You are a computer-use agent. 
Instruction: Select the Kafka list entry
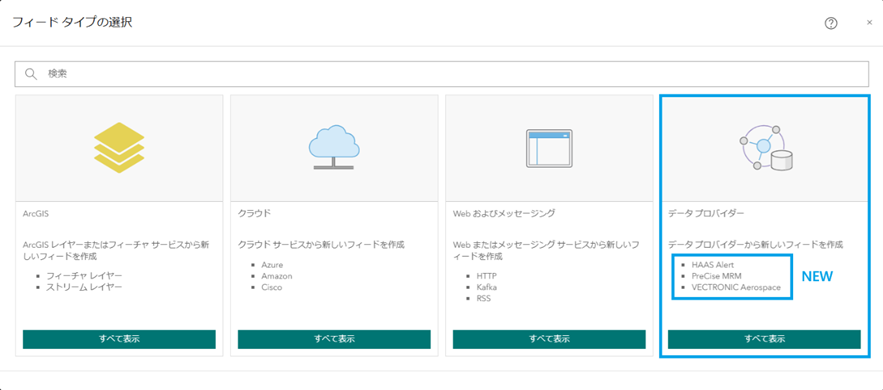click(487, 287)
